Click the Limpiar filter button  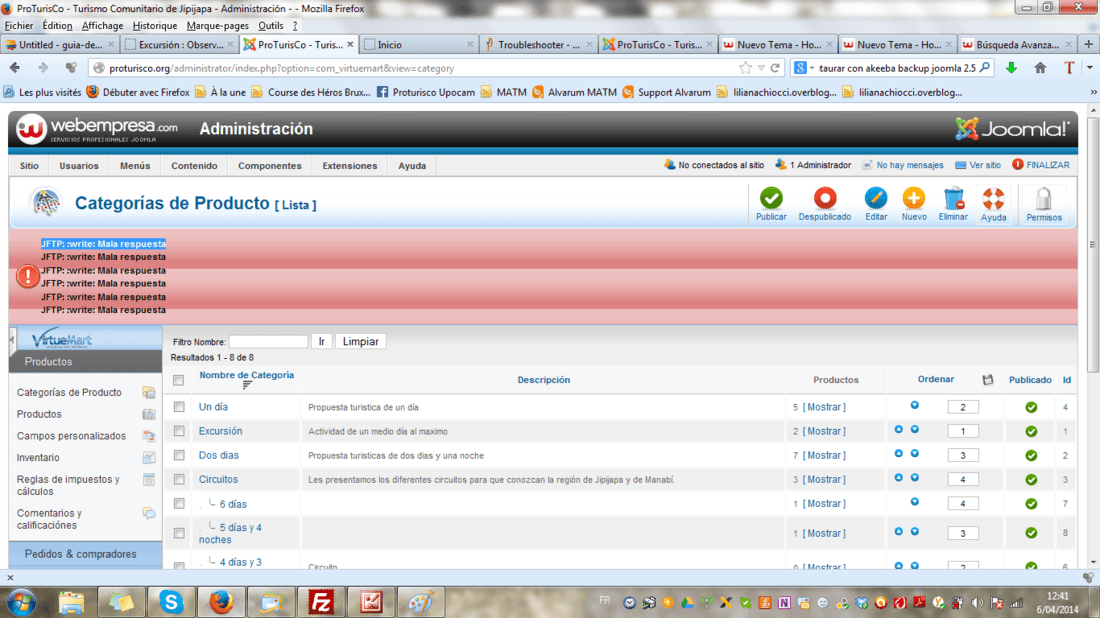361,342
